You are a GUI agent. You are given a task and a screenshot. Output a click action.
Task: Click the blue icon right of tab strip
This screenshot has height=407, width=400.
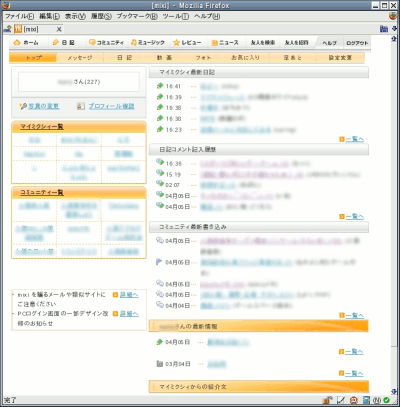384,29
